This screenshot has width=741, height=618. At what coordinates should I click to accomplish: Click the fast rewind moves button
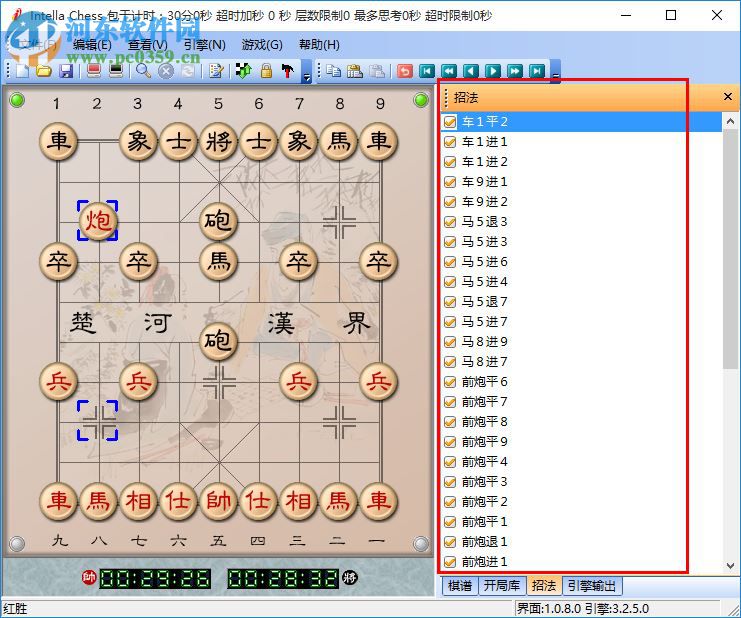point(449,71)
